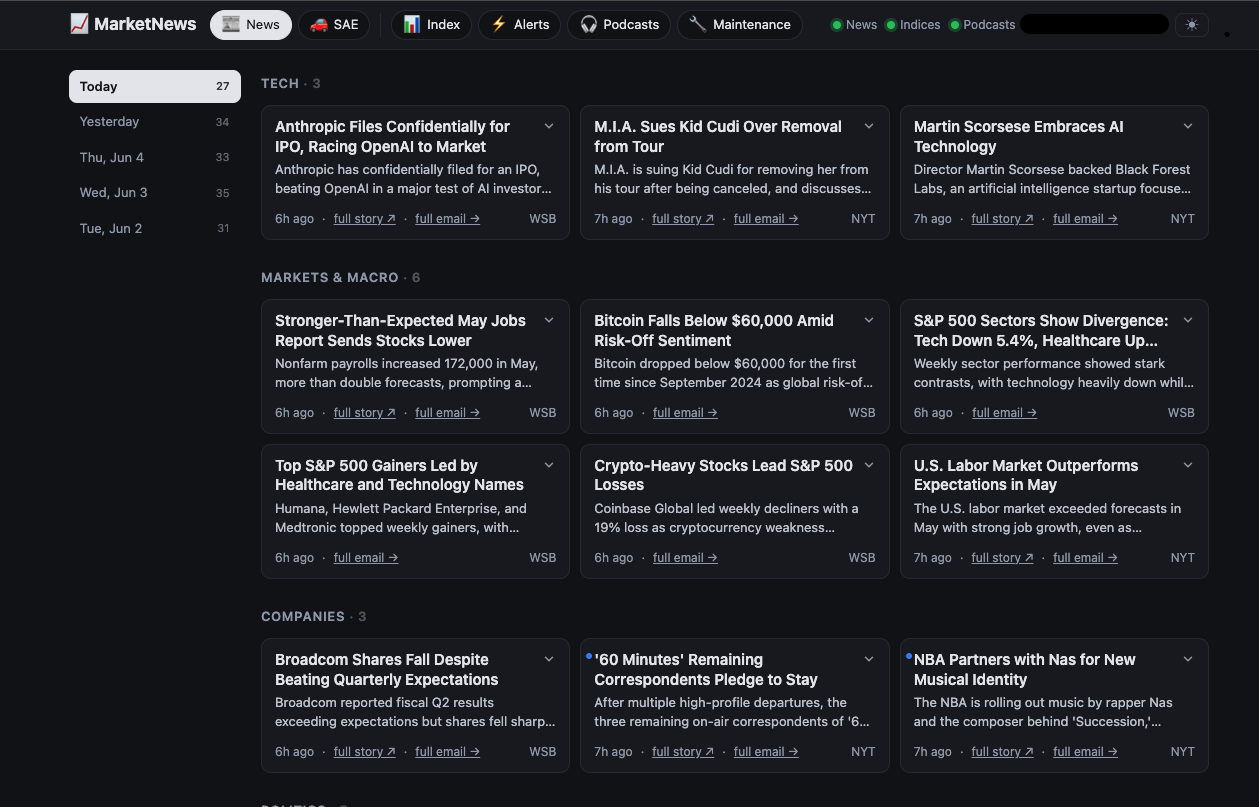
Task: Click headline 'Bitcoin Falls Below $60,000 Amid Risk-Off Sentiment'
Action: click(714, 330)
